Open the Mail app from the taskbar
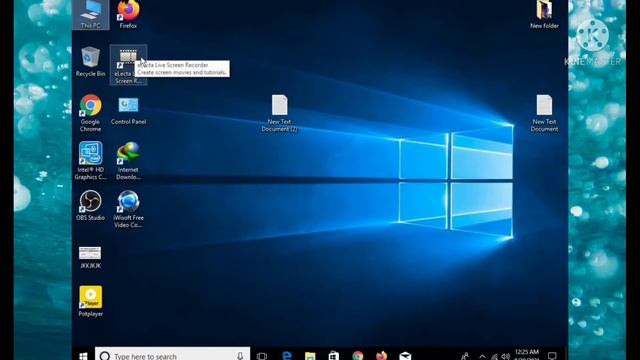This screenshot has width=640, height=360. pyautogui.click(x=405, y=356)
